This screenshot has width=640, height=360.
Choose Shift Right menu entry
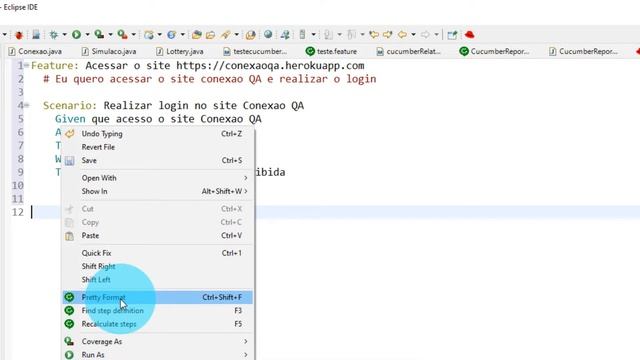coord(158,267)
